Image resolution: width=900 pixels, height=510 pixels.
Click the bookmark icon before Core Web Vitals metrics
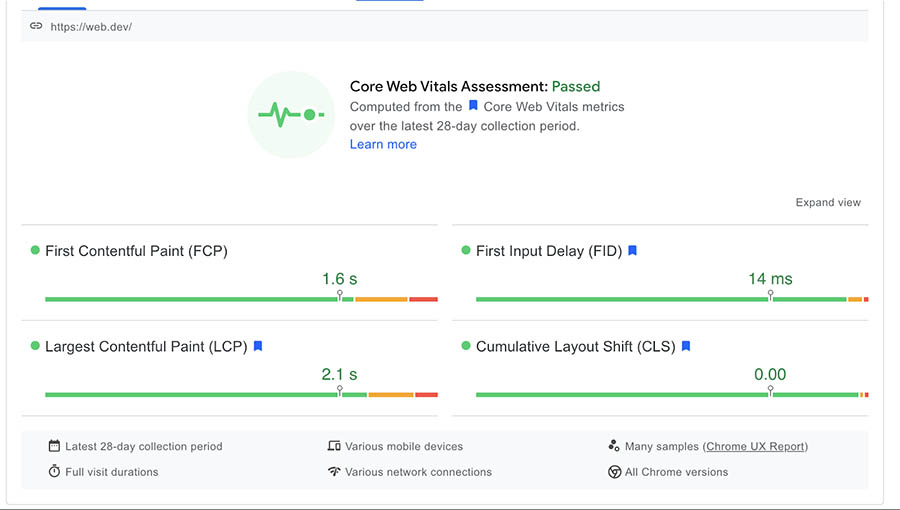click(x=473, y=106)
